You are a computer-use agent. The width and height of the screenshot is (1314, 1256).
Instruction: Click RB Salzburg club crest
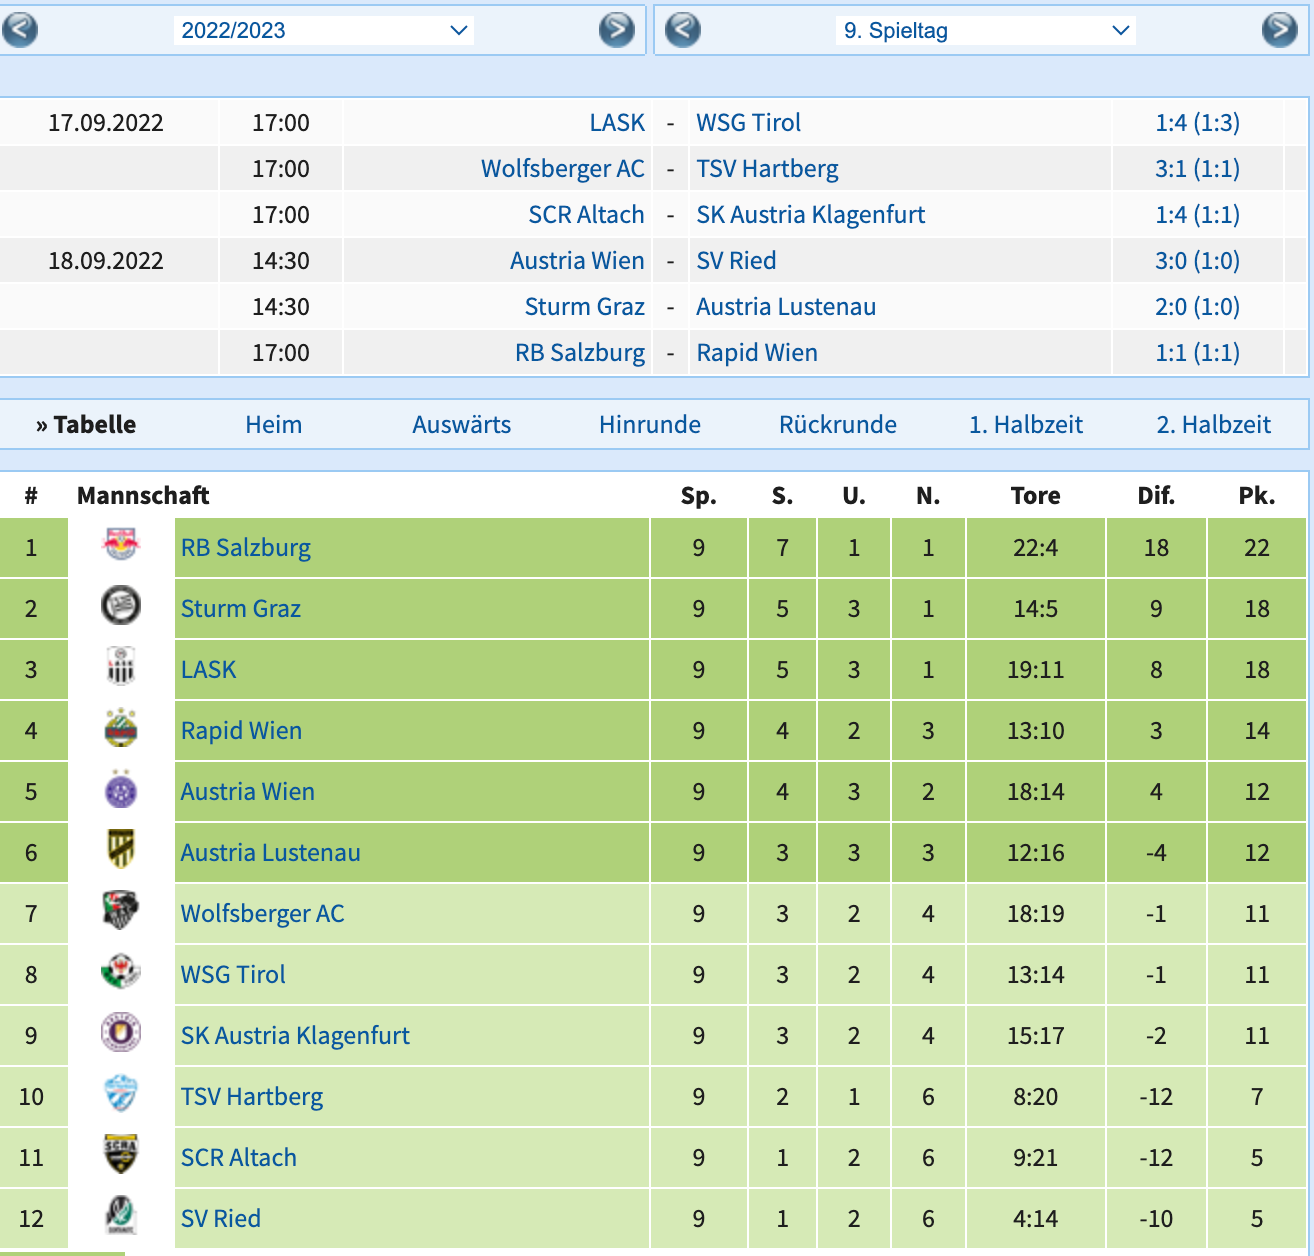[x=121, y=544]
